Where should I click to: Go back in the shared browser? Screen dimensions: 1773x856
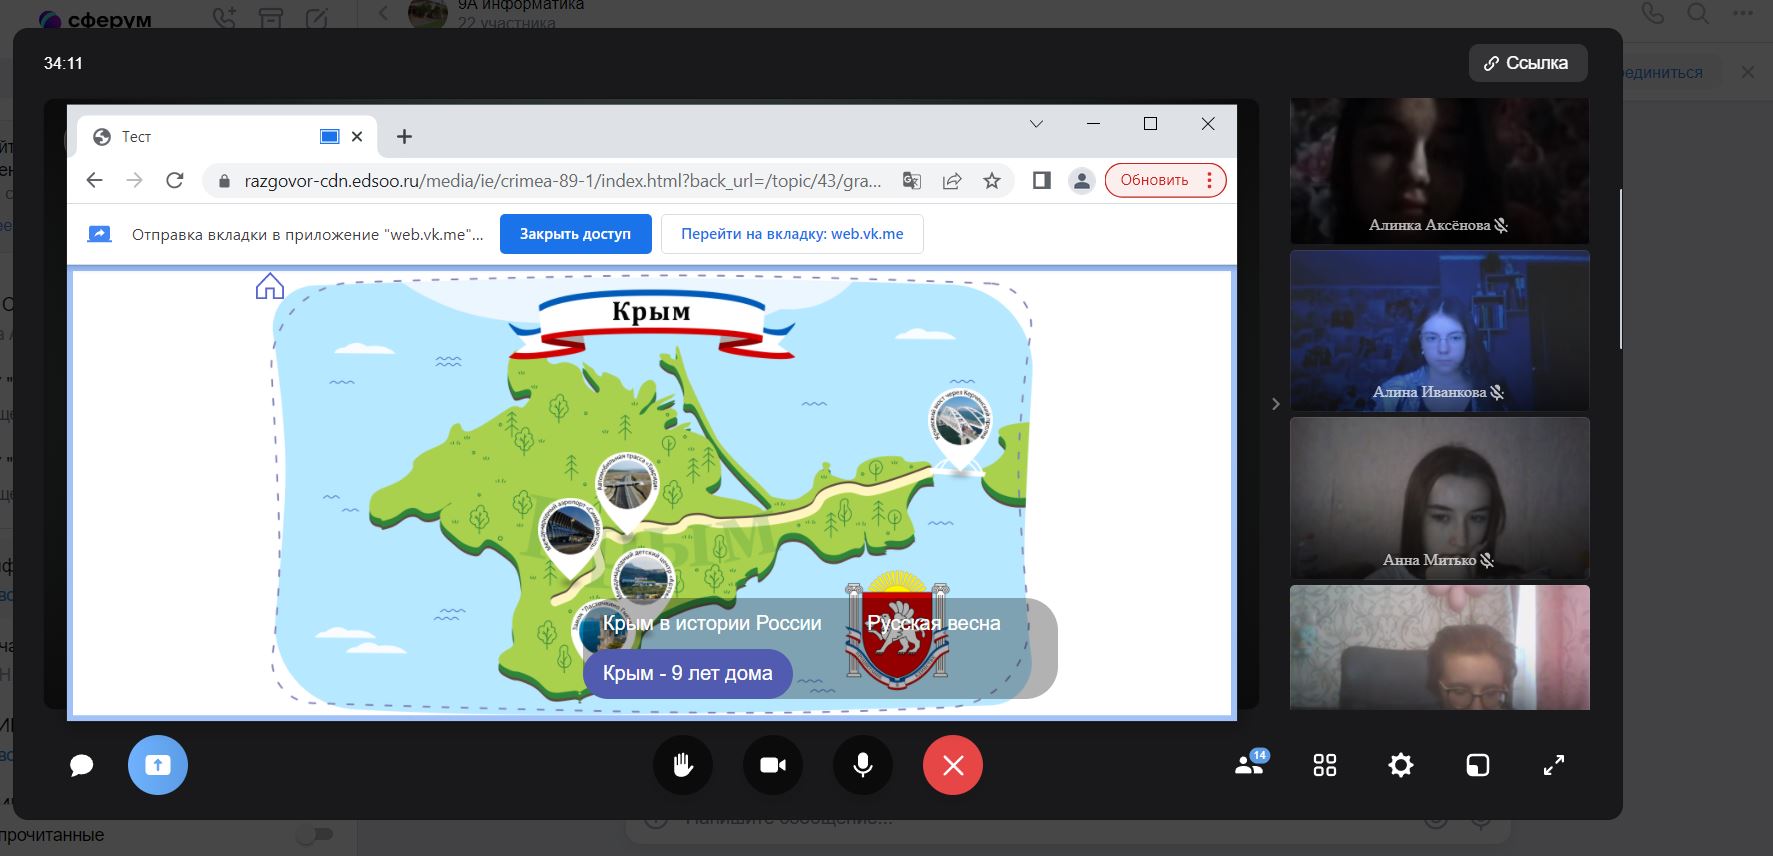click(95, 180)
